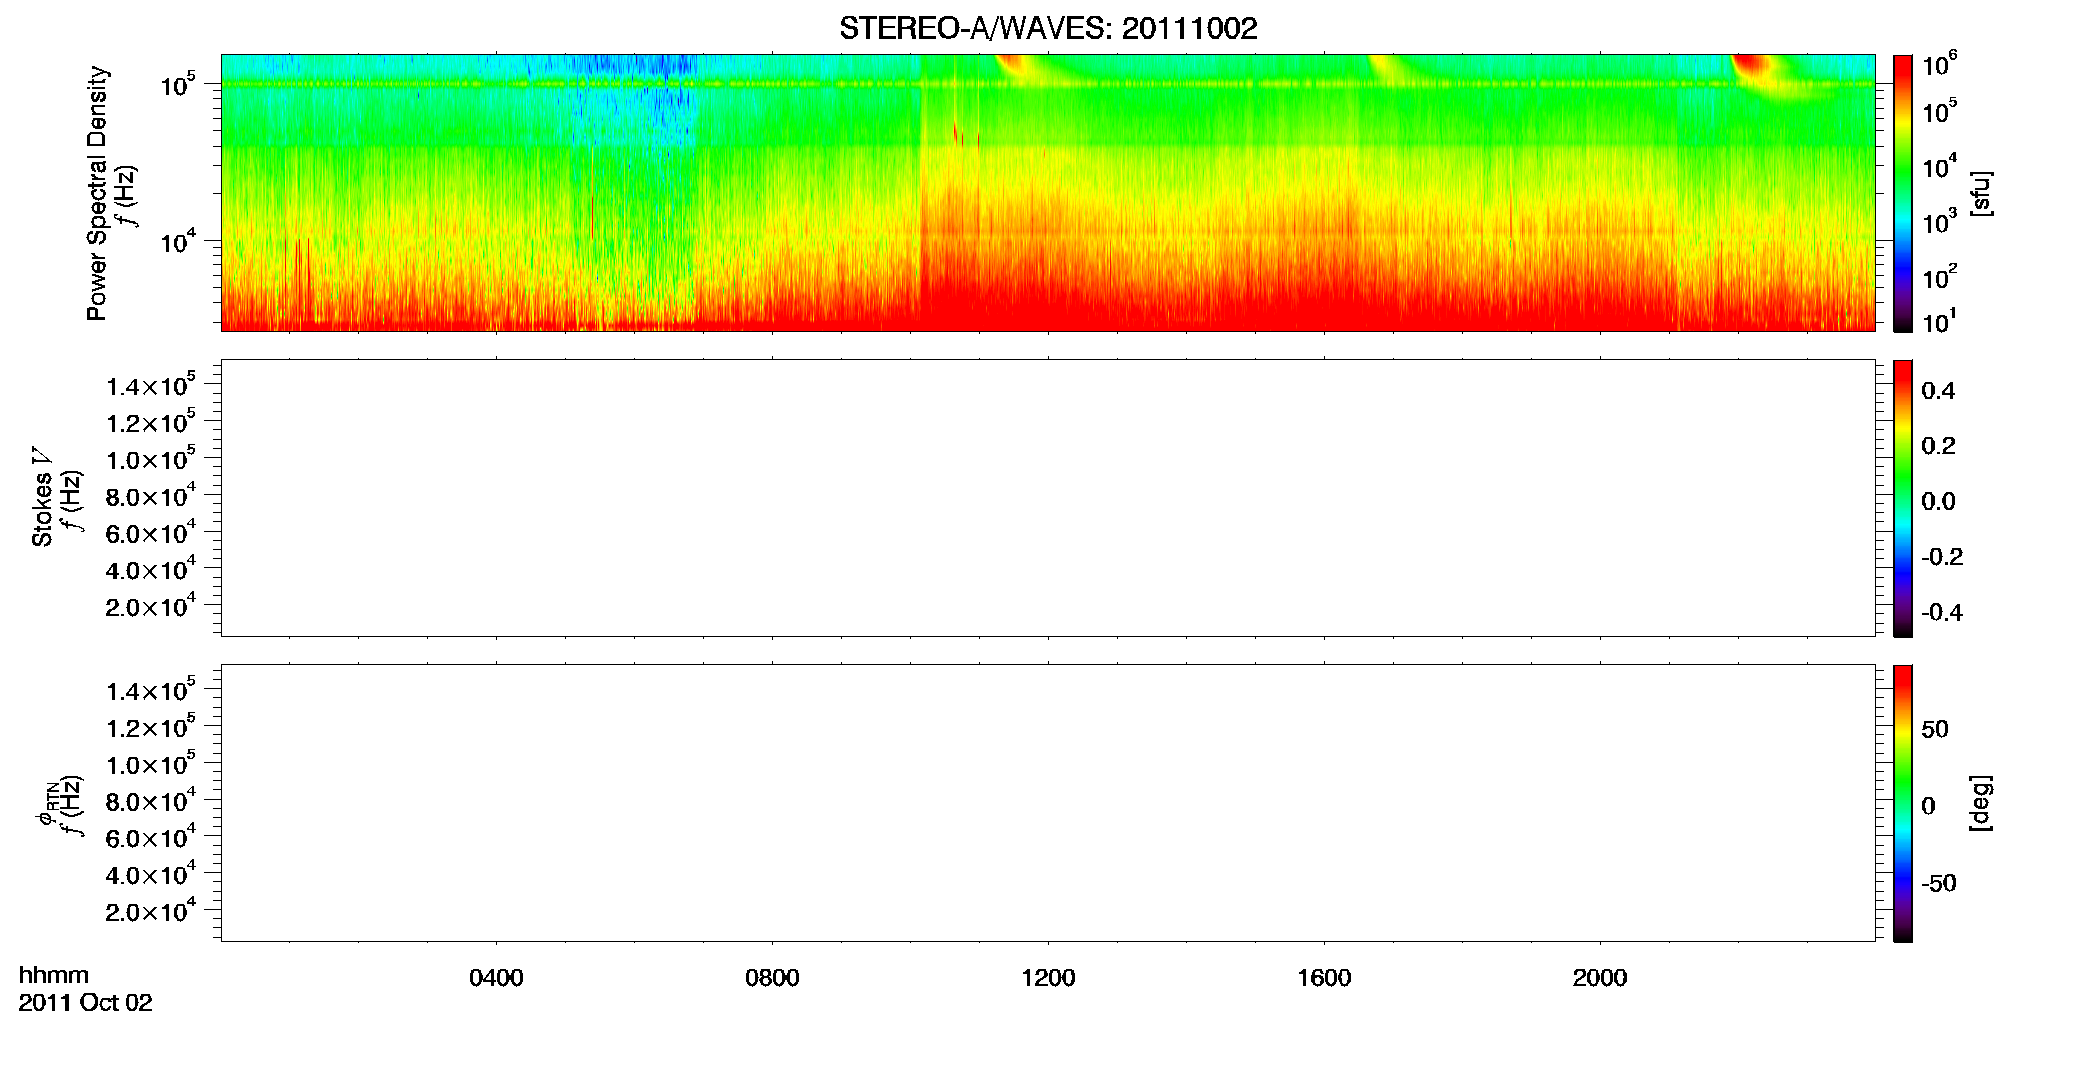Click the plot title STEREO-A/WAVES: 20111002
This screenshot has height=1080, width=2096.
point(1048,28)
